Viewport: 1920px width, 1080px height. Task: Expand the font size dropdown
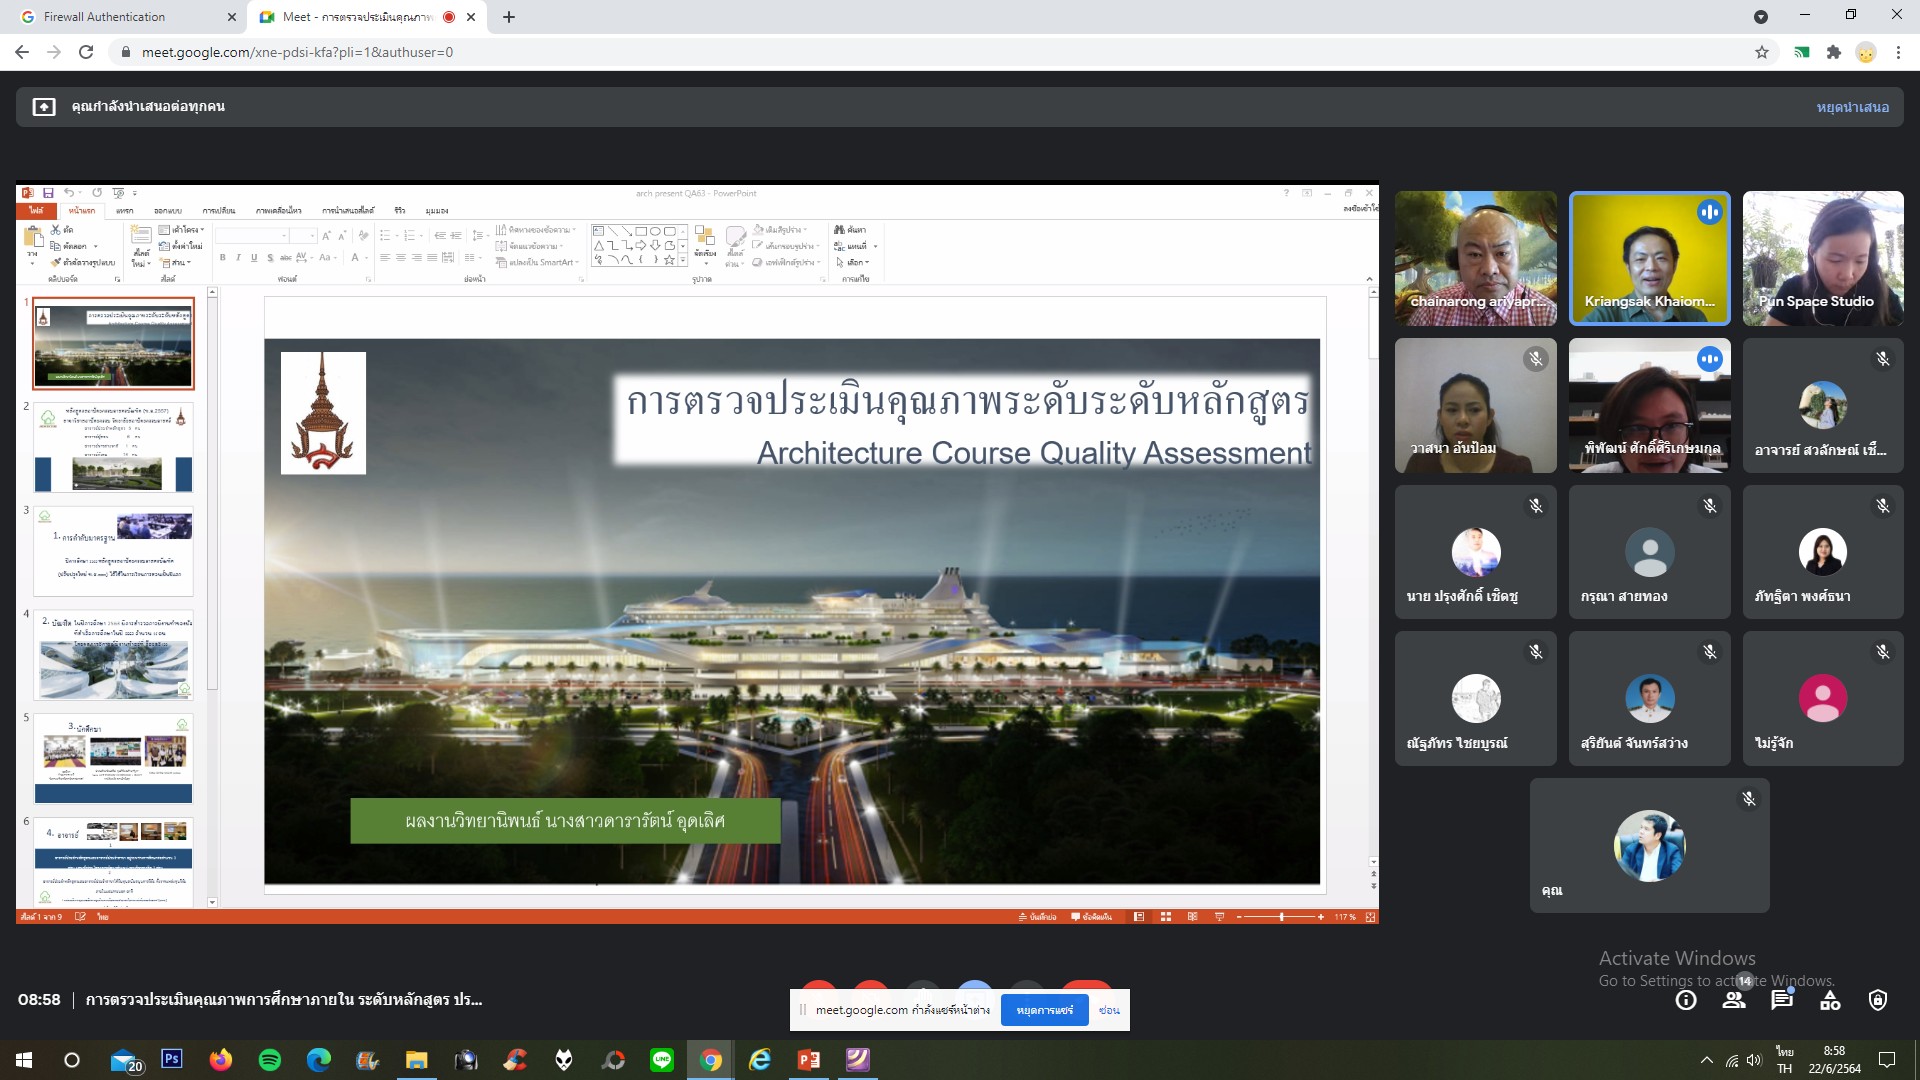312,236
